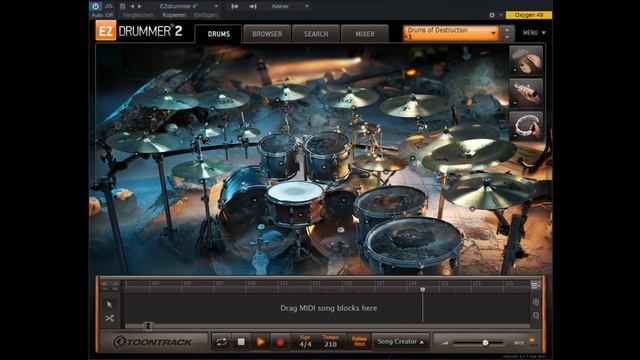Zoom out on the song track
The height and width of the screenshot is (360, 640).
point(536,315)
